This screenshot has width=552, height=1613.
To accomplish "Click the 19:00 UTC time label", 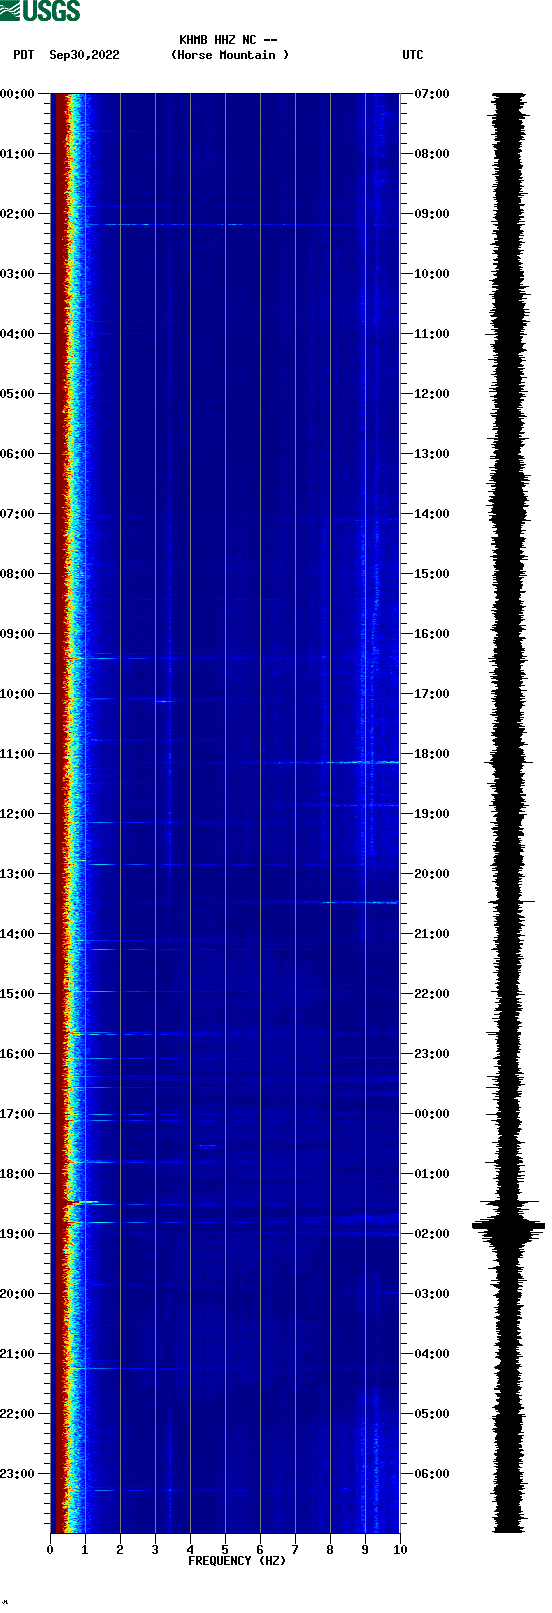I will click(x=432, y=814).
